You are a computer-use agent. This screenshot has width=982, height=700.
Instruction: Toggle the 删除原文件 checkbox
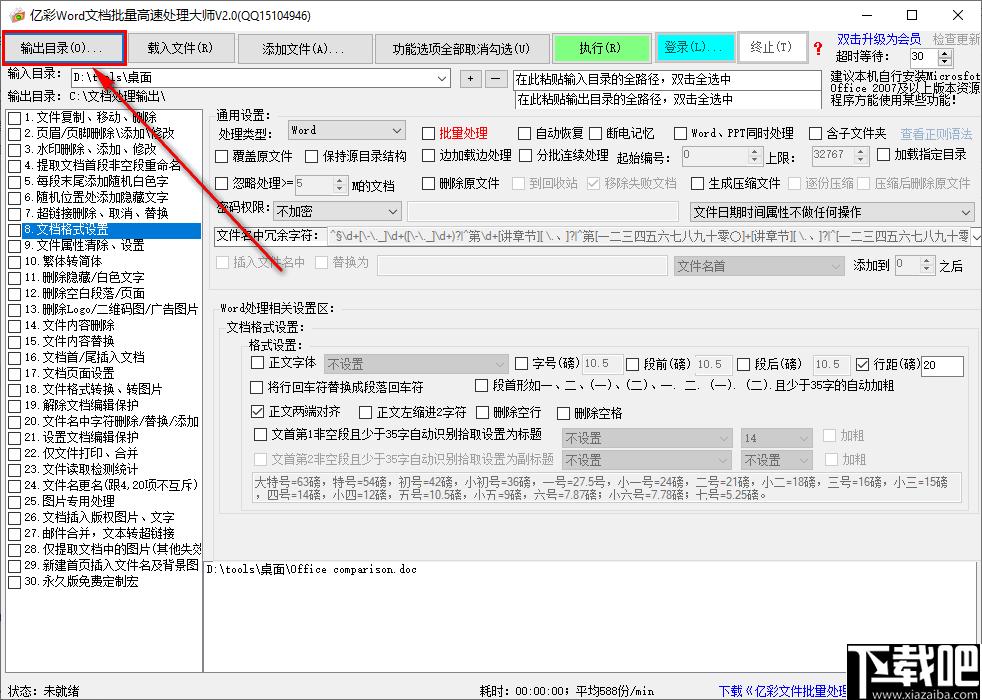pos(428,183)
